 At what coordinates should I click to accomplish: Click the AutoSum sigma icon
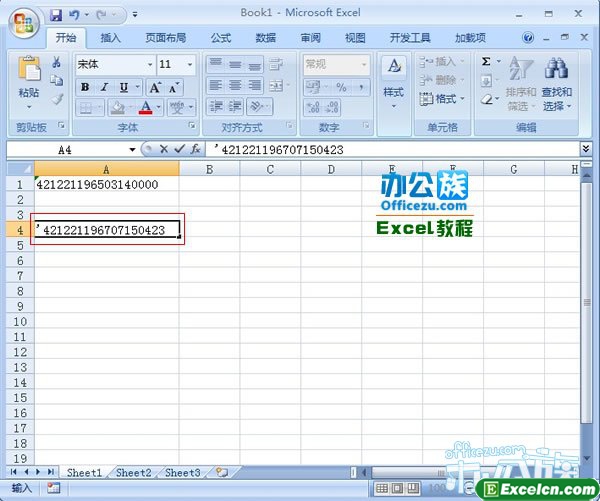486,61
